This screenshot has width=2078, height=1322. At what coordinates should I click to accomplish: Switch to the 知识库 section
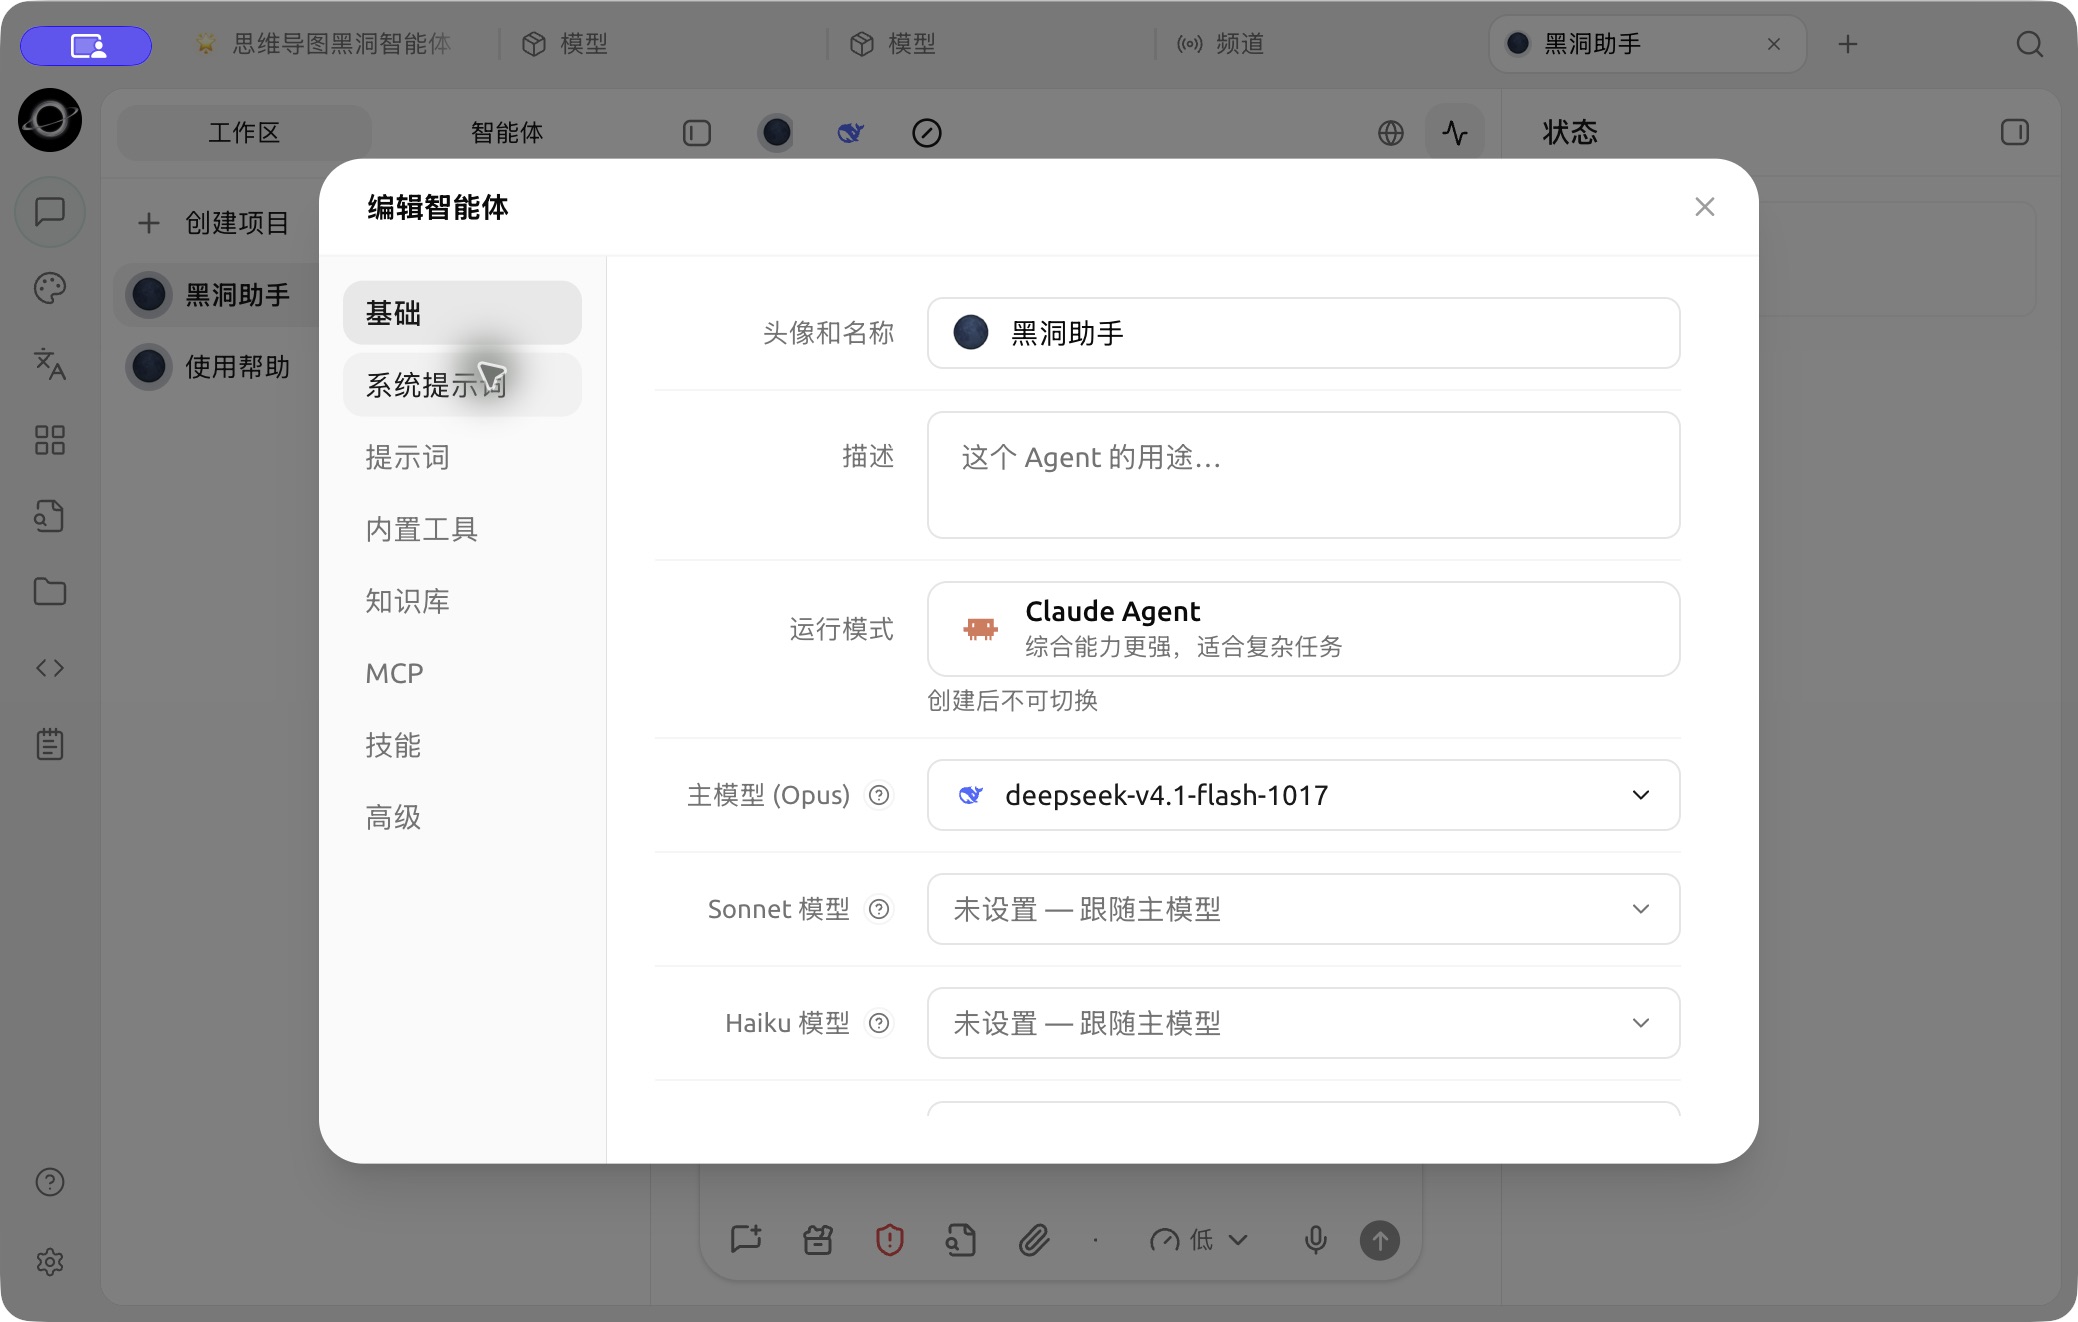[x=462, y=601]
